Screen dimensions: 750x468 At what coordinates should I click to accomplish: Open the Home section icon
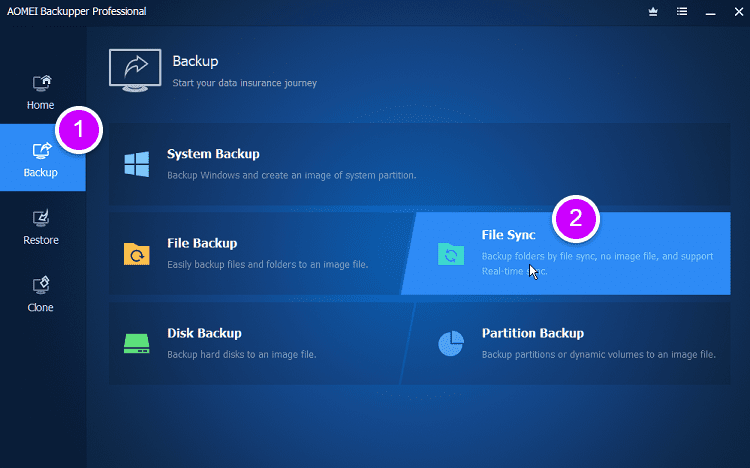coord(41,83)
